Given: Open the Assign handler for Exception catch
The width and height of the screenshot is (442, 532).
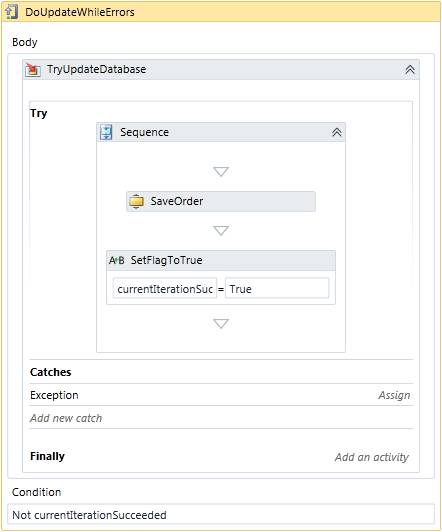Looking at the screenshot, I should pyautogui.click(x=394, y=396).
